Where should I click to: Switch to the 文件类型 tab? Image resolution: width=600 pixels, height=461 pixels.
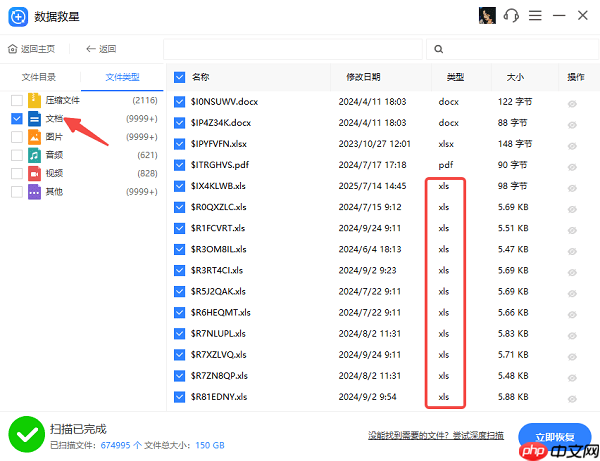click(x=122, y=77)
